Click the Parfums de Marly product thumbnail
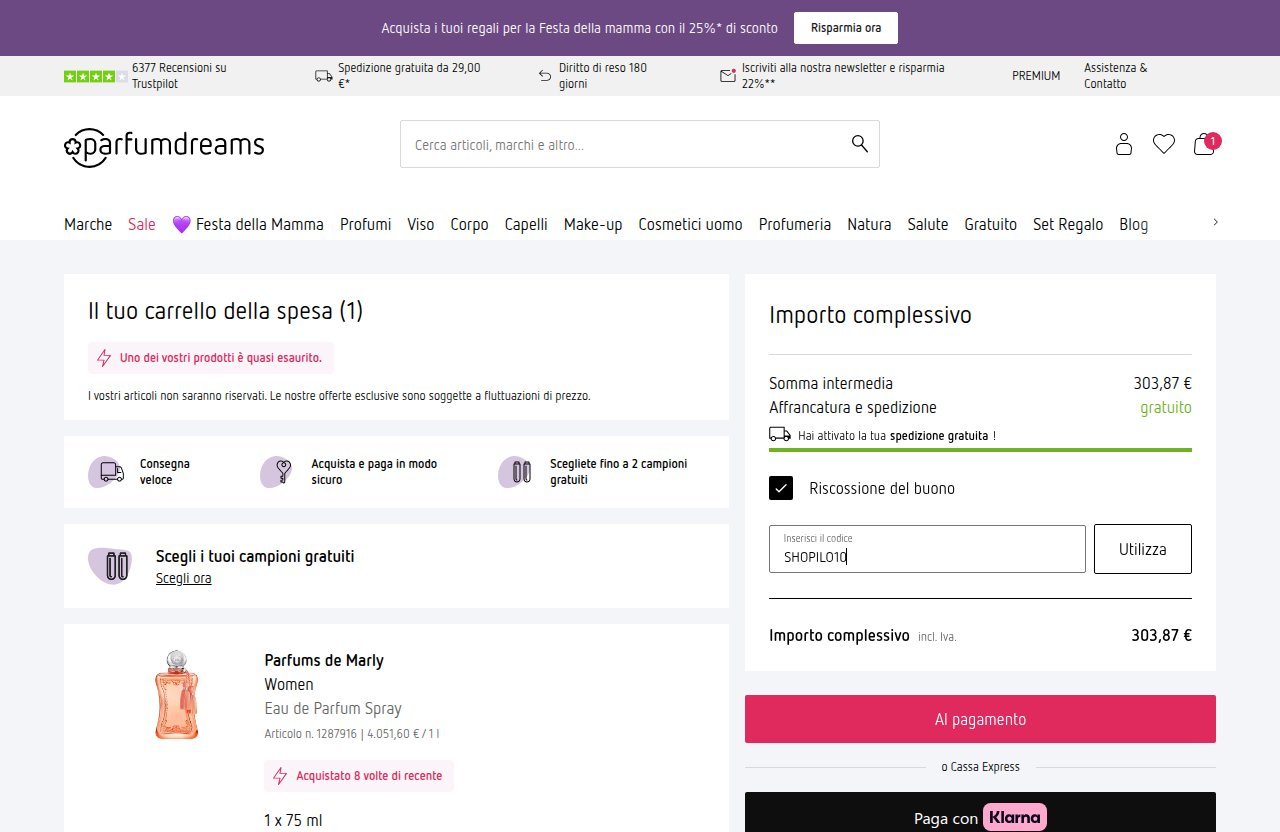Image resolution: width=1280 pixels, height=832 pixels. click(x=177, y=694)
